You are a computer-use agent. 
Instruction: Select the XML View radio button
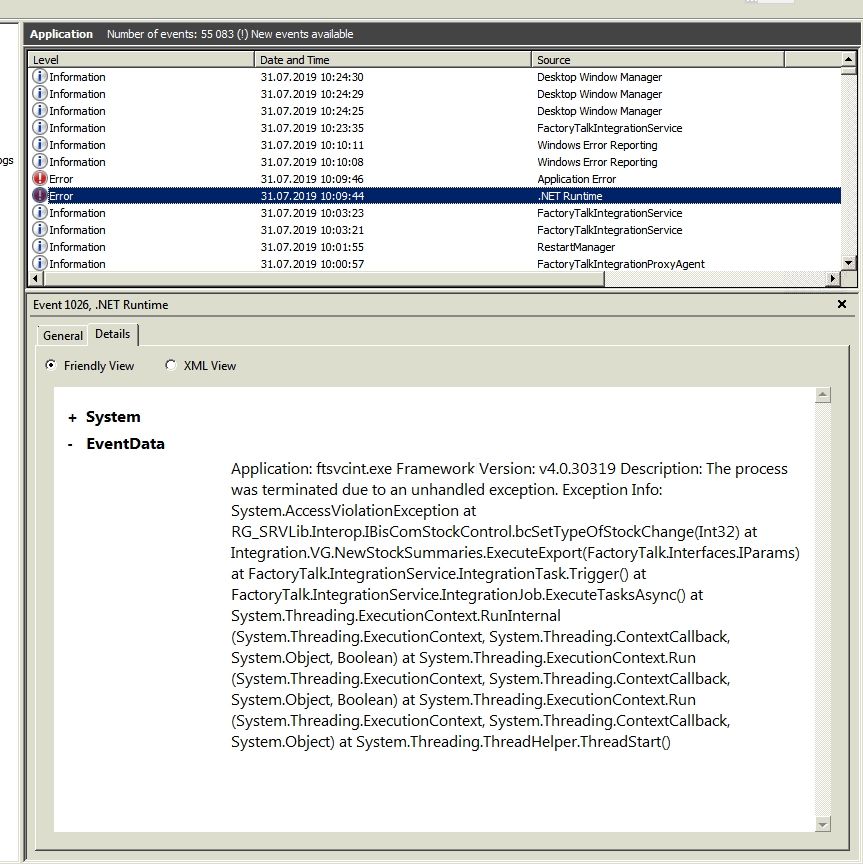click(x=171, y=365)
